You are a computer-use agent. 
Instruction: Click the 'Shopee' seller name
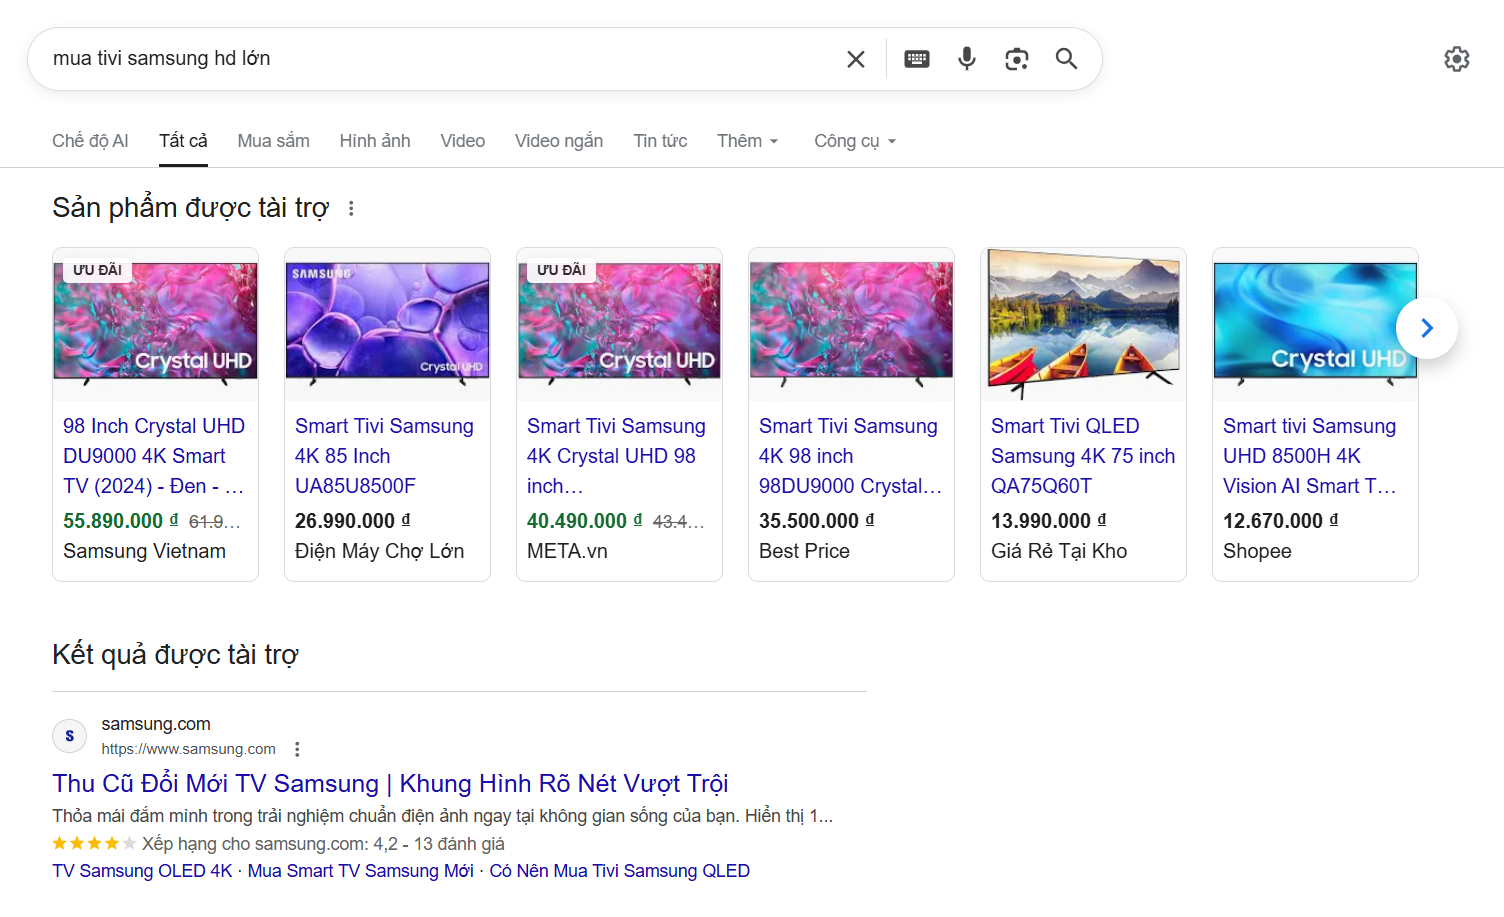click(1257, 551)
